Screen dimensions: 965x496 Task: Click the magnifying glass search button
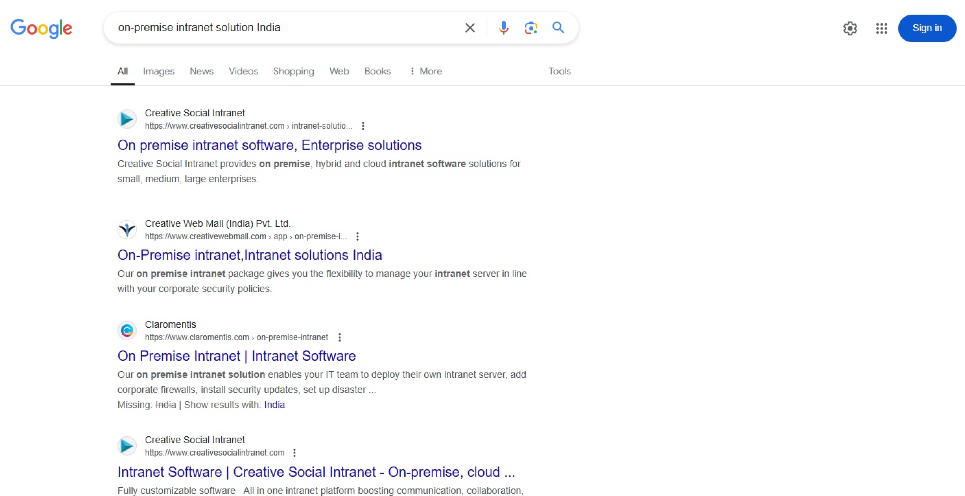(558, 28)
